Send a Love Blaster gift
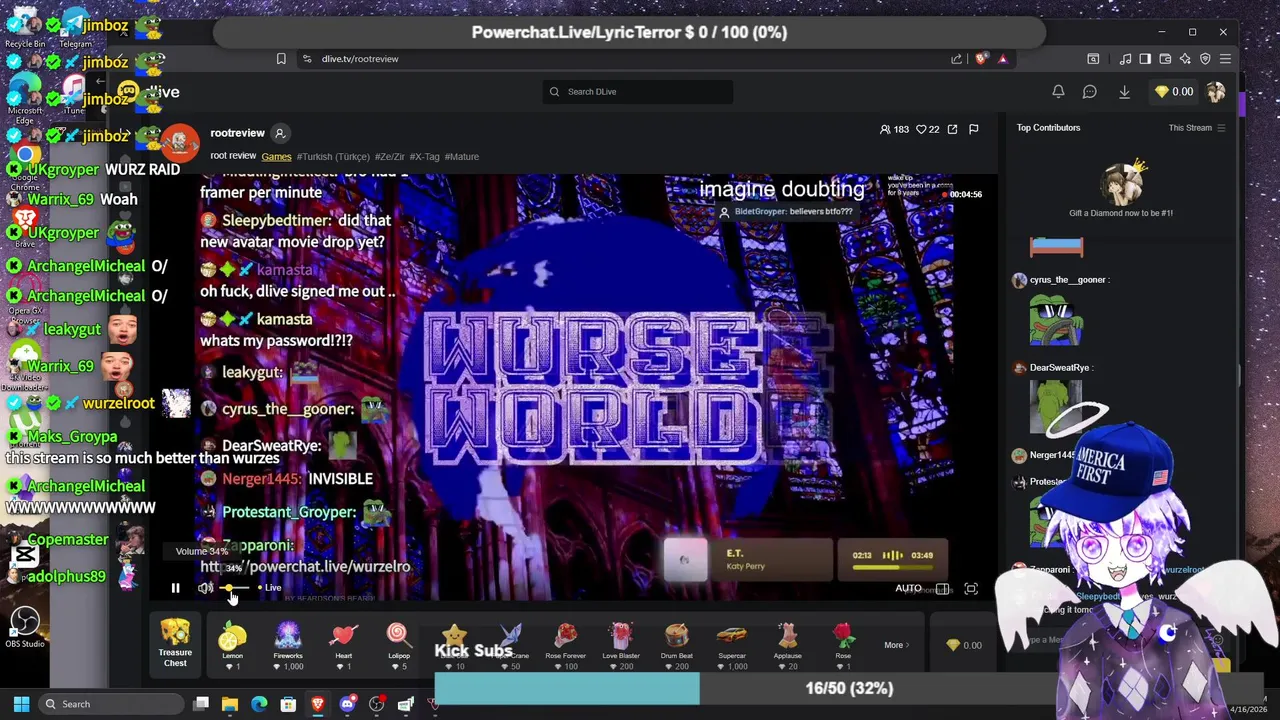1280x720 pixels. (621, 646)
